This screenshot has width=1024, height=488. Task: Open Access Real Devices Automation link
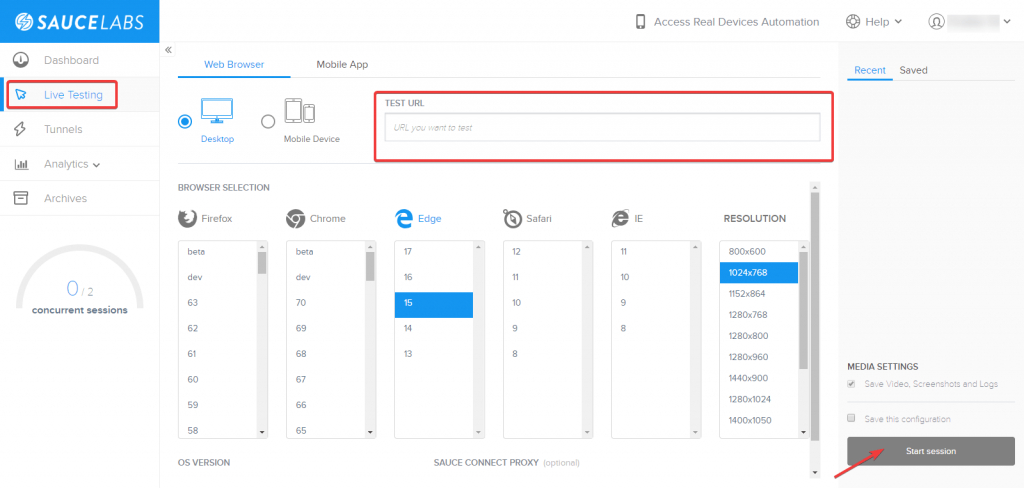click(x=727, y=21)
